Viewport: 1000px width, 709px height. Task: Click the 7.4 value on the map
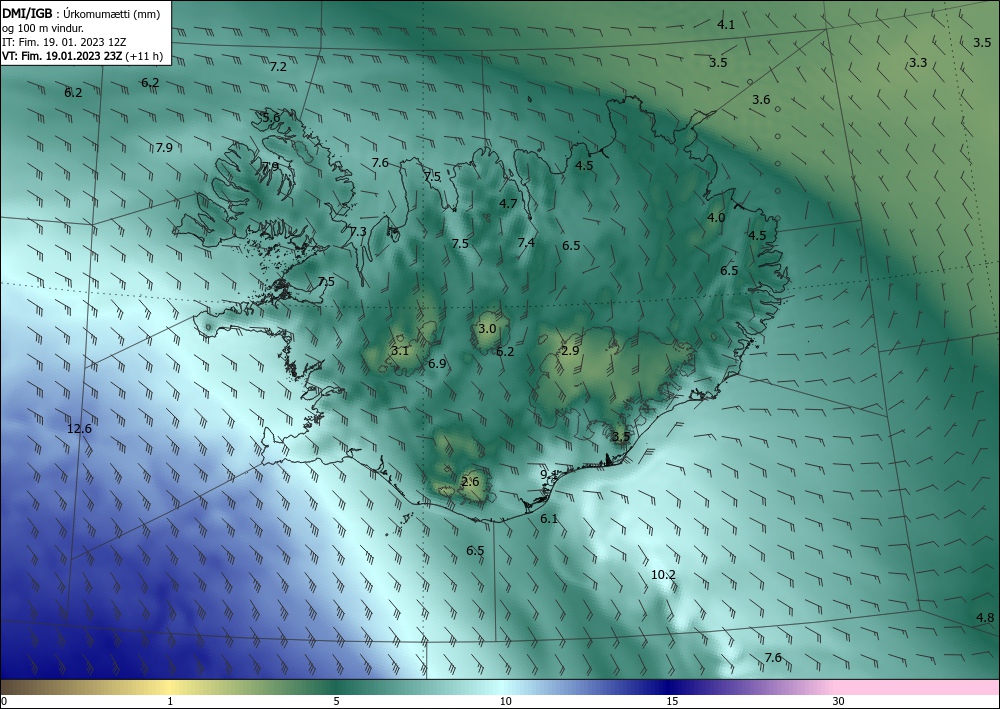526,242
